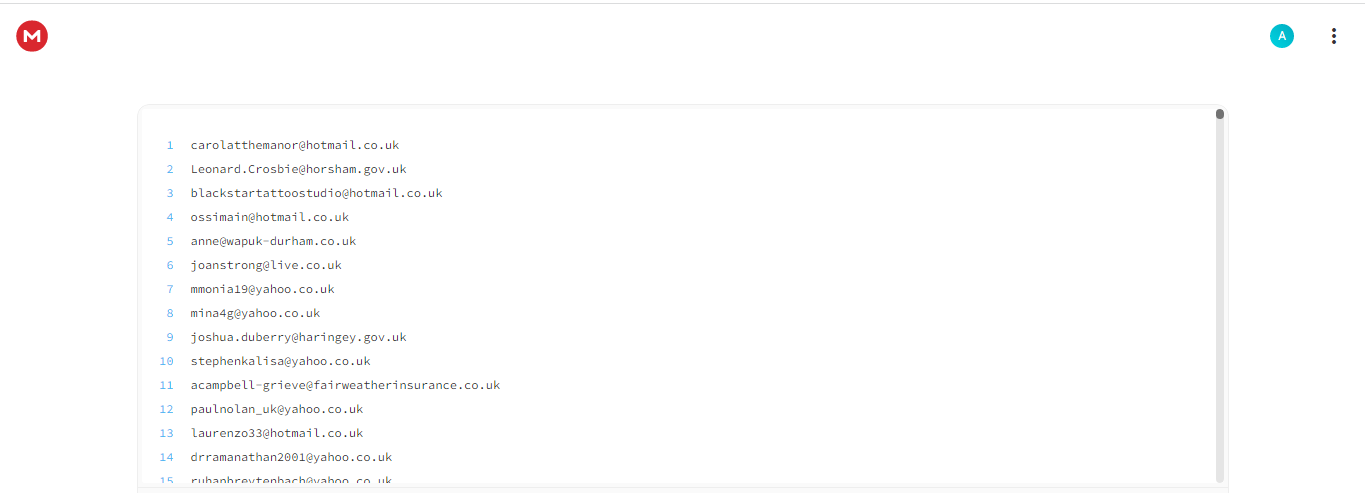Place cursor in line 7 text
1365x493 pixels.
[x=262, y=289]
